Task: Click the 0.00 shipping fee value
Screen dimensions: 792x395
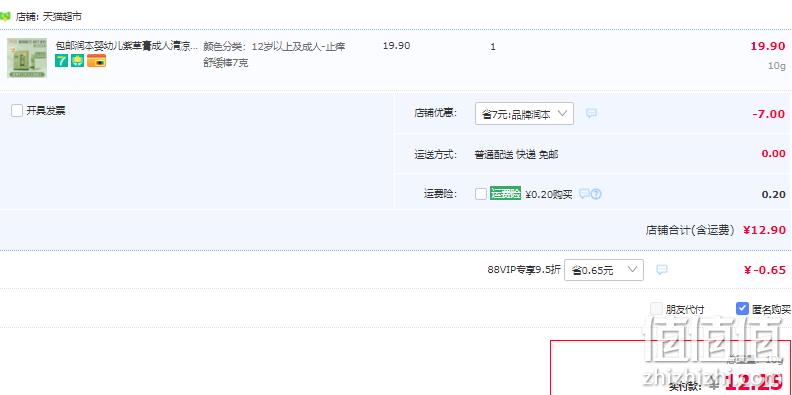Action: (x=773, y=154)
